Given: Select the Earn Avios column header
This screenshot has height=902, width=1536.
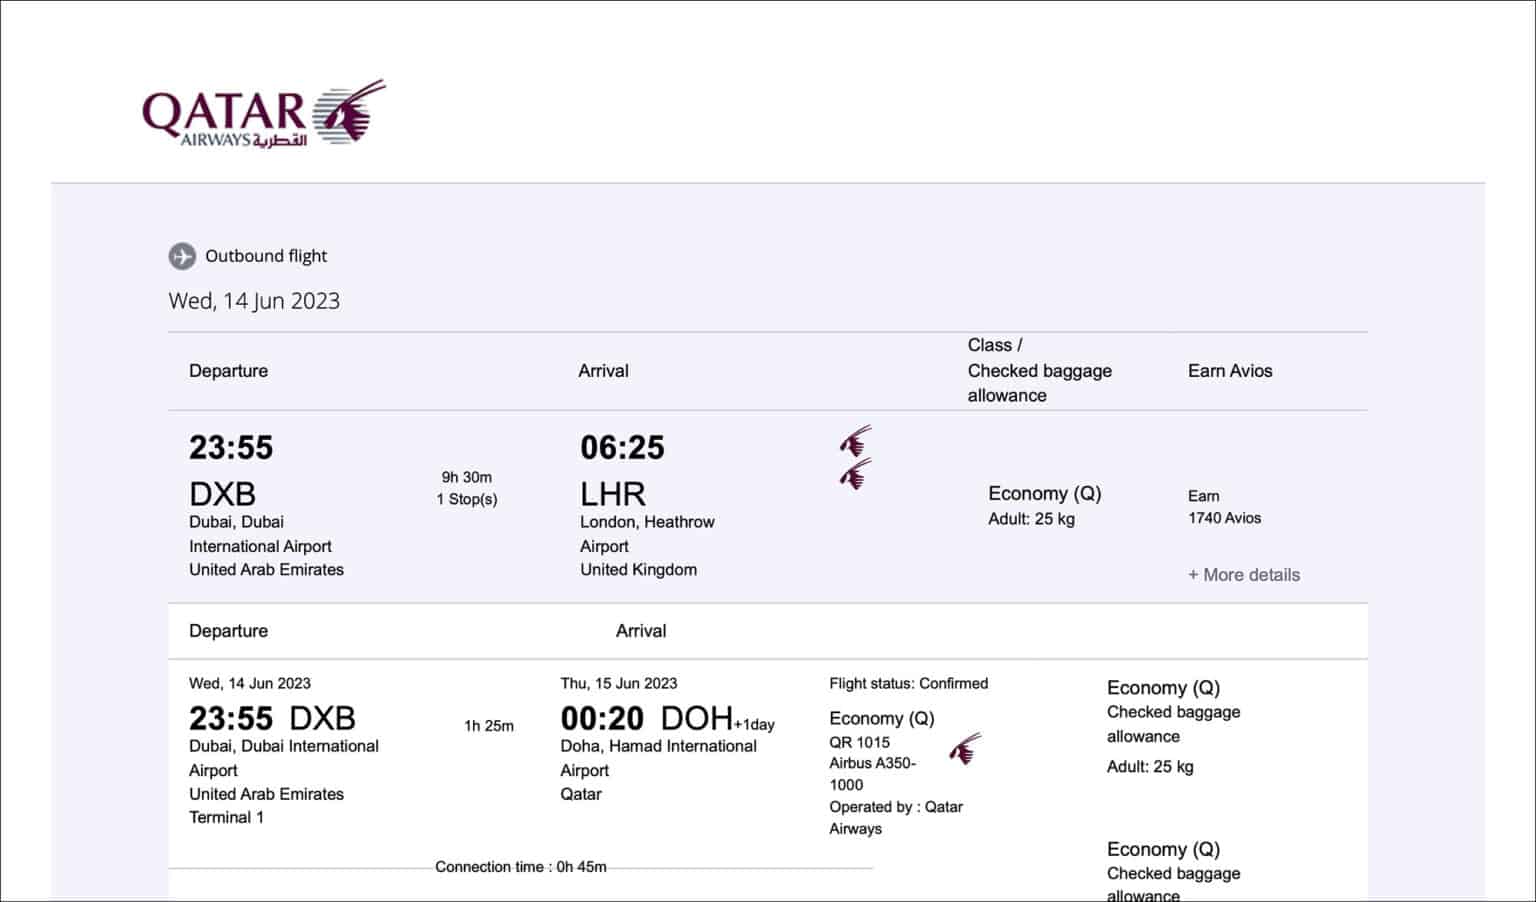Looking at the screenshot, I should [x=1230, y=370].
